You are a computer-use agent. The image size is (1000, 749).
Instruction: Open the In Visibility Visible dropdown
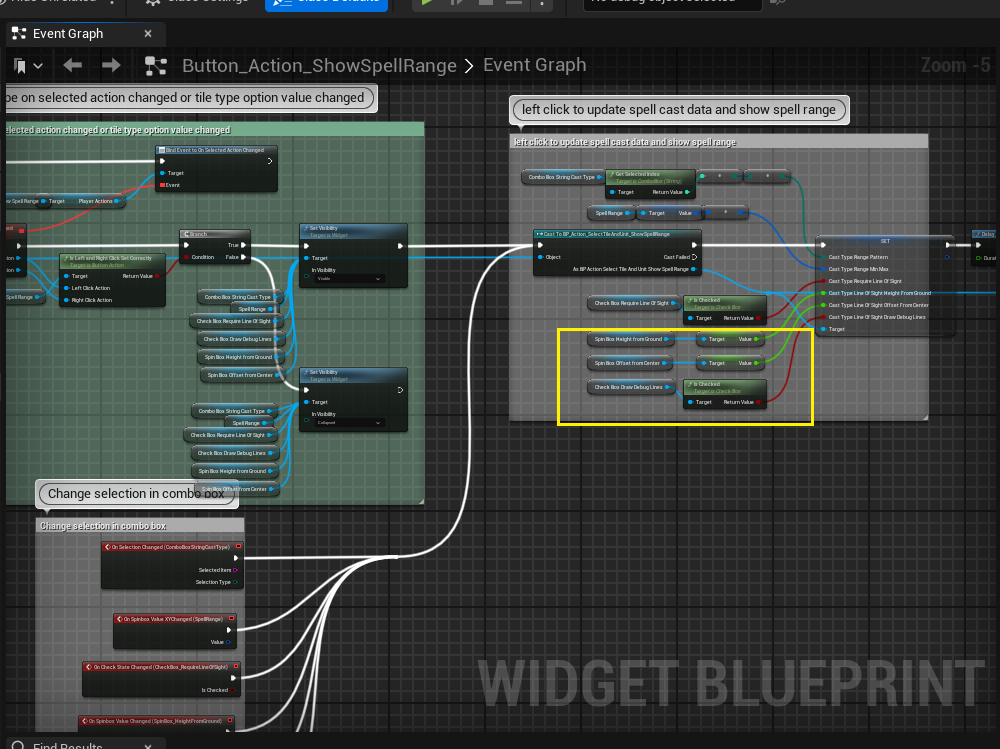351,279
